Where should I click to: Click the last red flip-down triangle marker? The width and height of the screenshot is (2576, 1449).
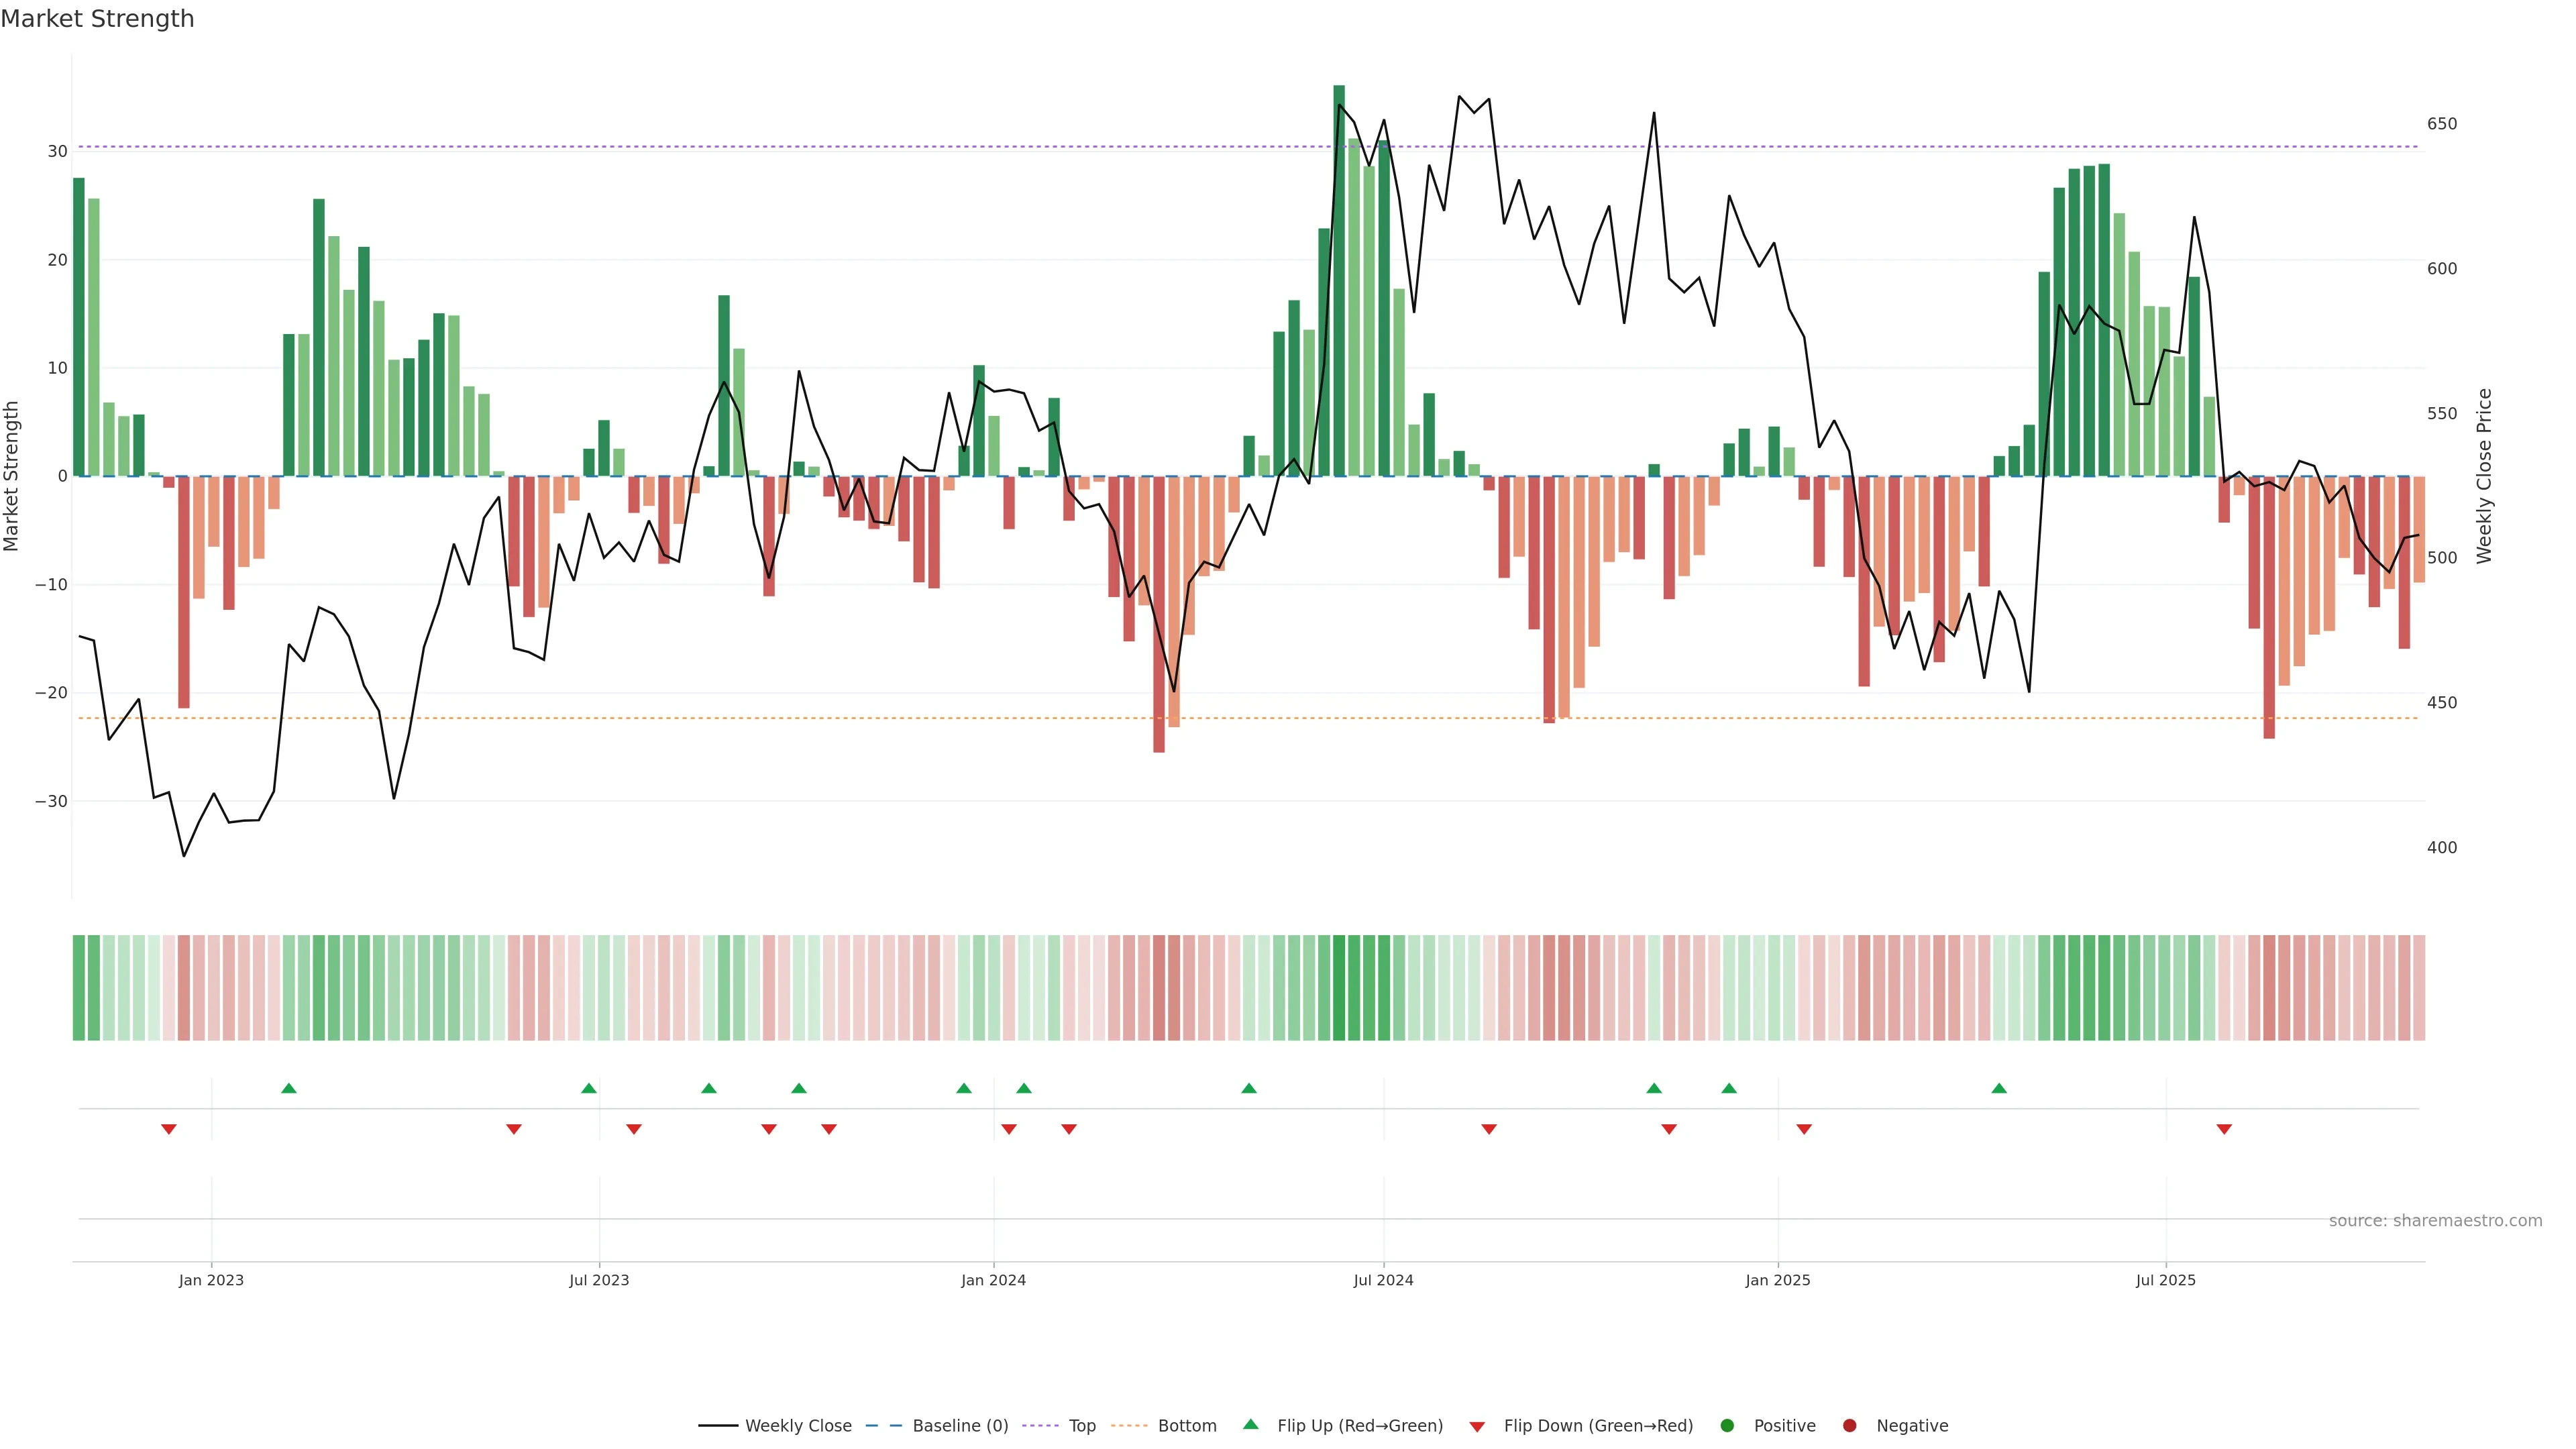(x=2224, y=1129)
